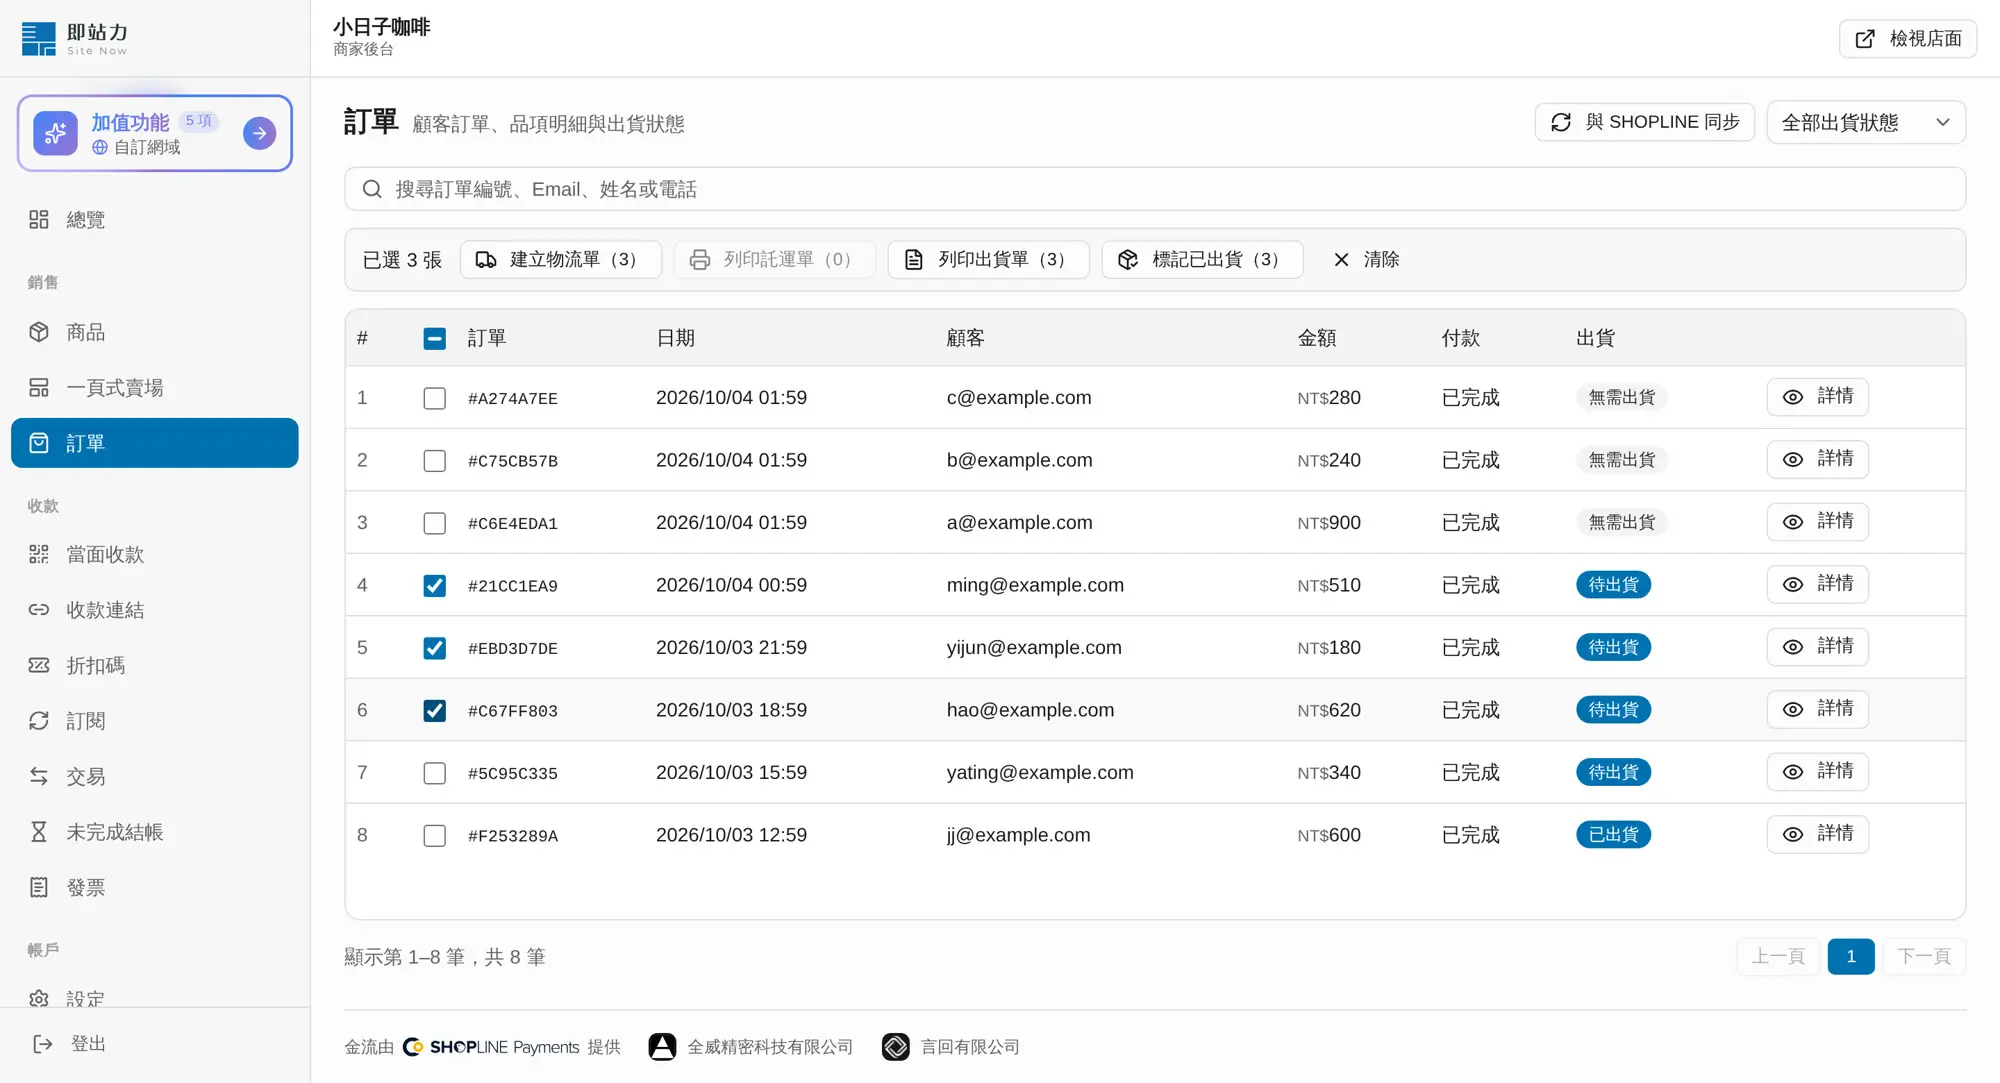This screenshot has height=1083, width=2000.
Task: Click the box icon on 標記已出貨
Action: 1128,260
